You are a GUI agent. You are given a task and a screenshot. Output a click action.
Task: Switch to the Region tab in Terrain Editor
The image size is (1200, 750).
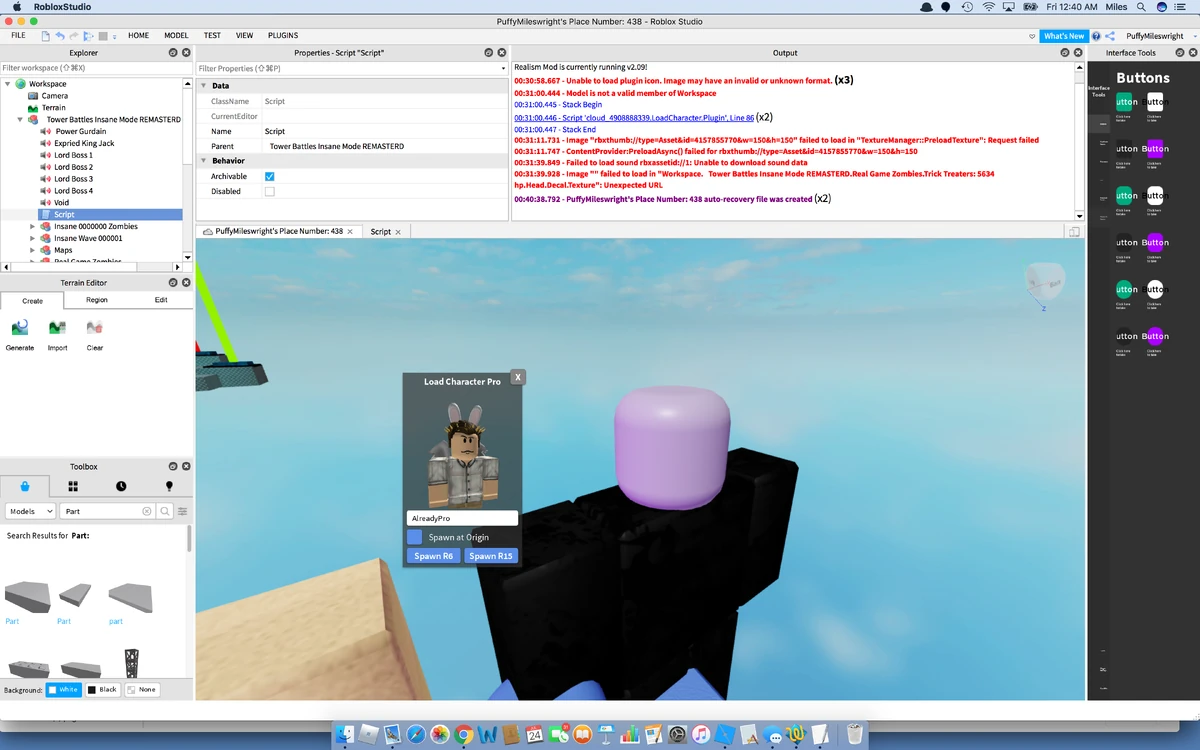tap(96, 300)
